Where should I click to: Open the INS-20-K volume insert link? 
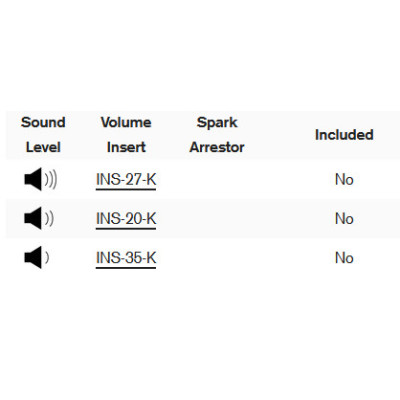(126, 219)
